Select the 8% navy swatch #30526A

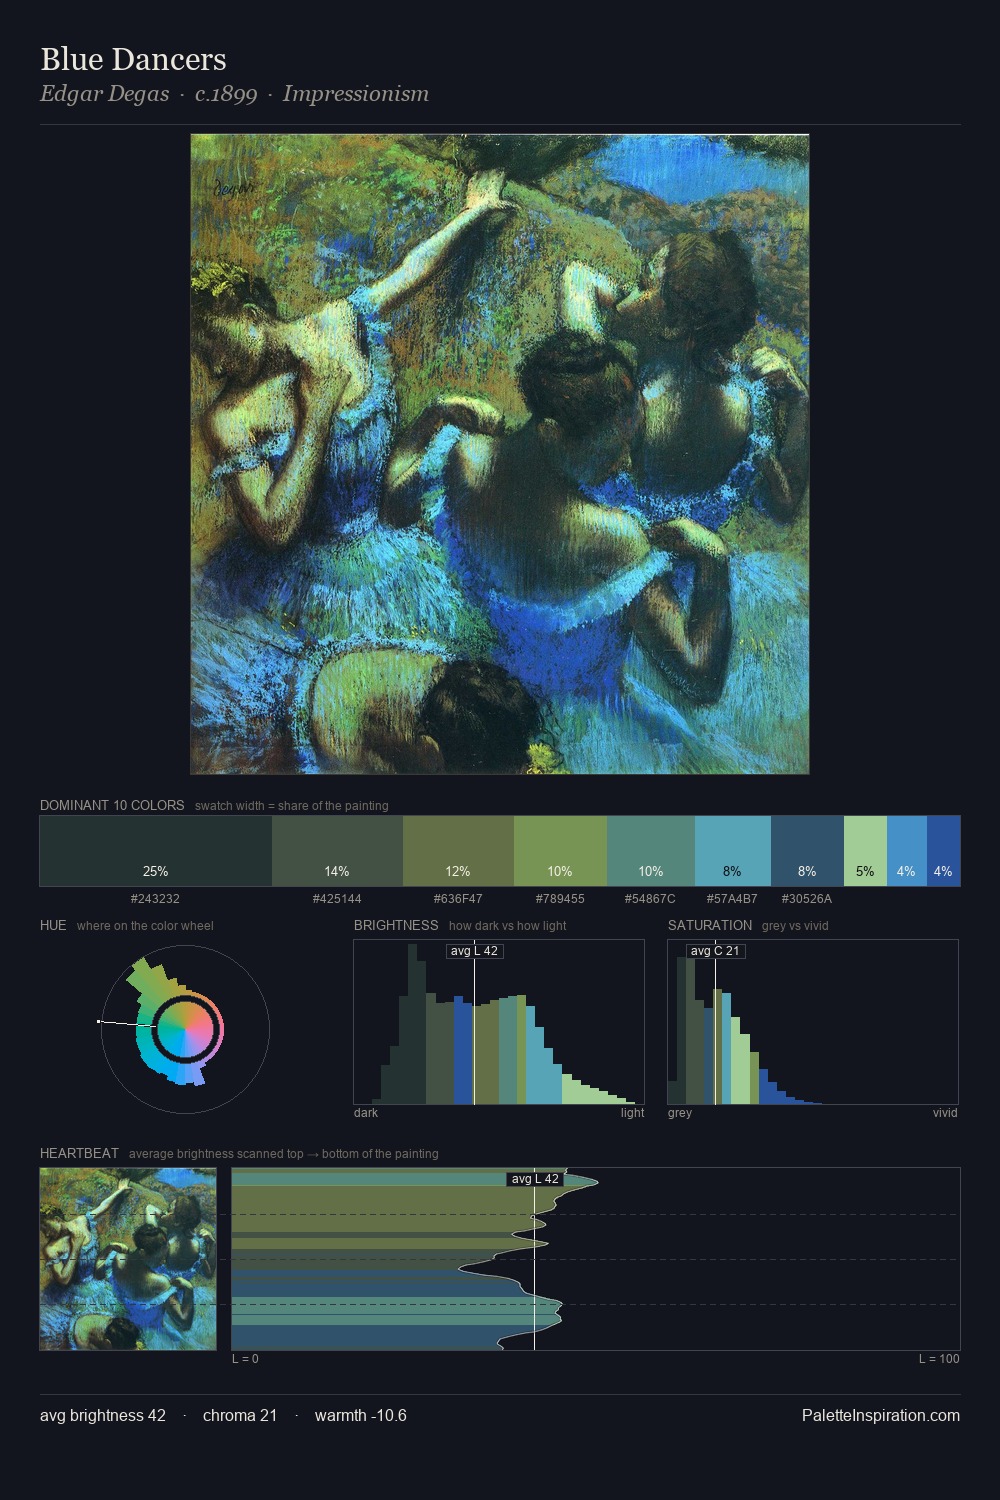point(807,851)
